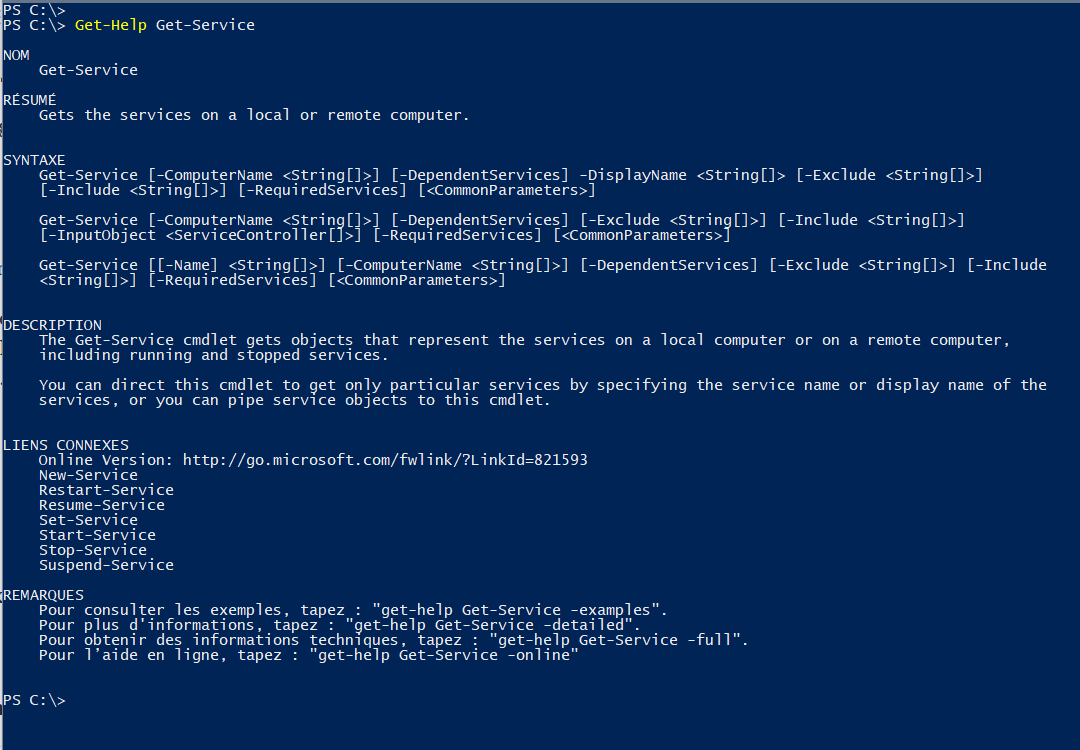Click the Start-Service related link
The width and height of the screenshot is (1080, 750).
pyautogui.click(x=97, y=535)
